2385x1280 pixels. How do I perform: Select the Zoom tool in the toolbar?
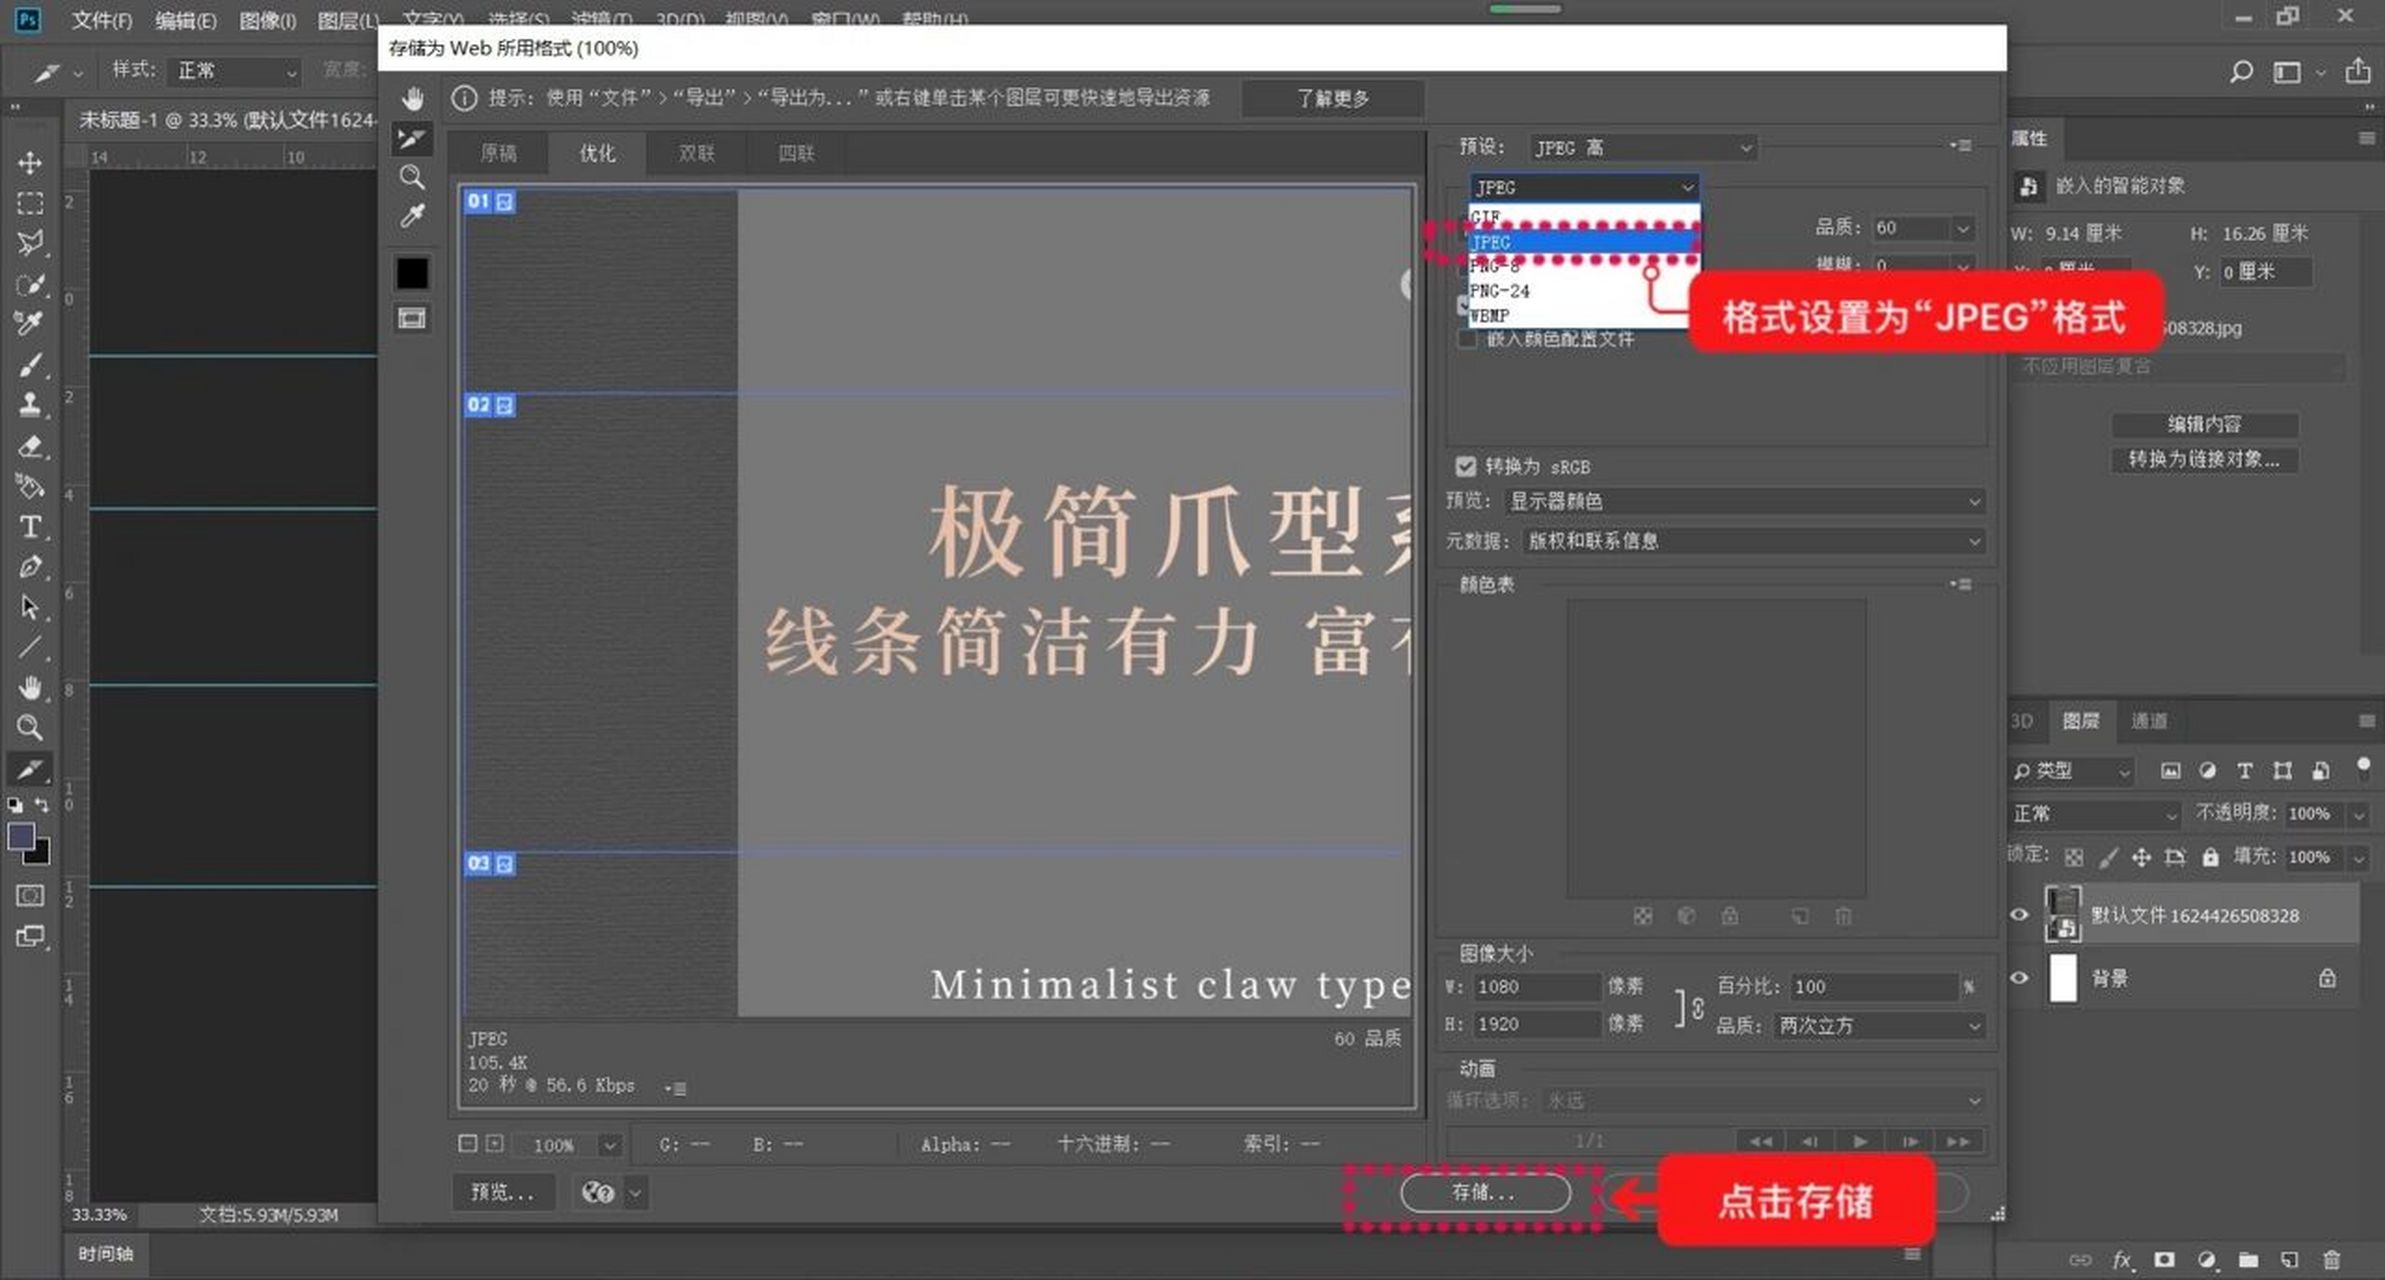(30, 728)
